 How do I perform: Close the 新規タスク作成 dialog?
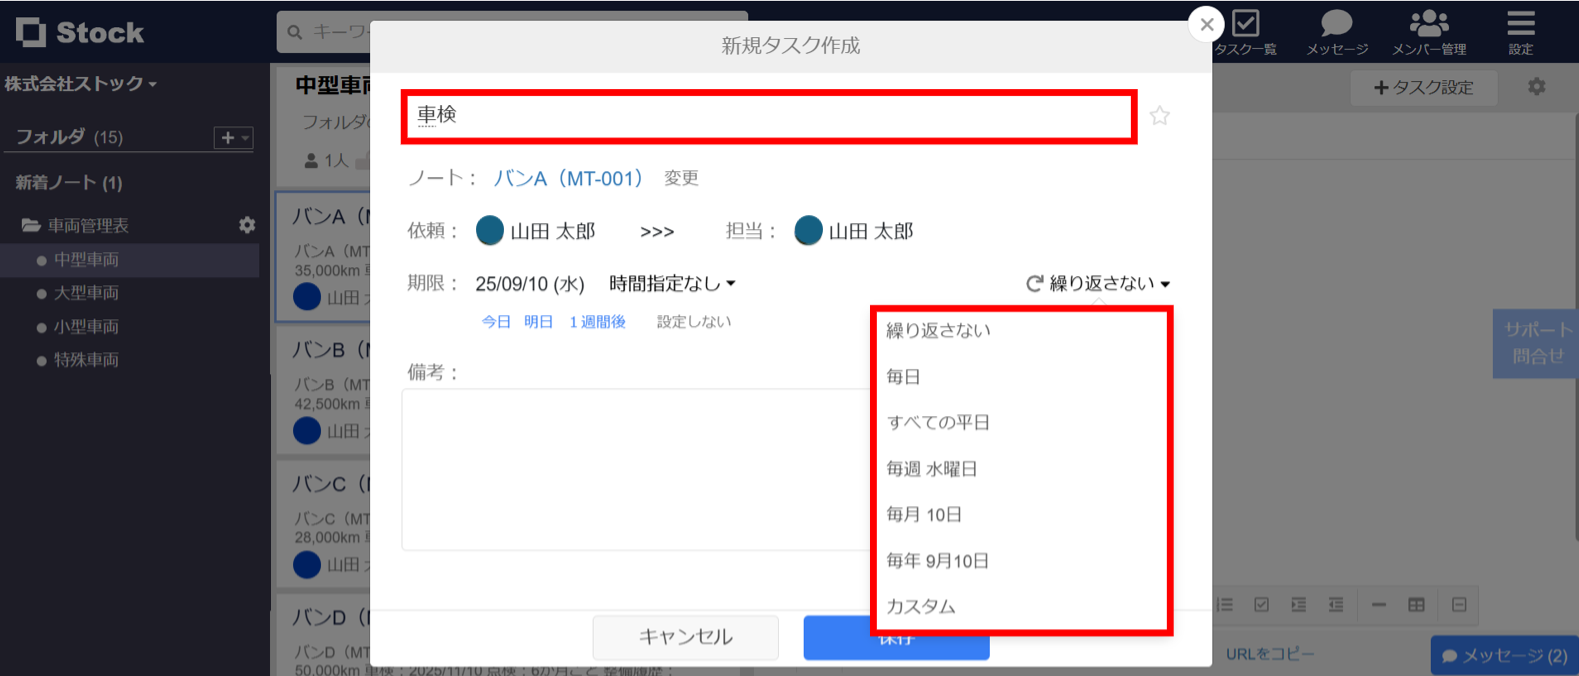coord(1207,24)
